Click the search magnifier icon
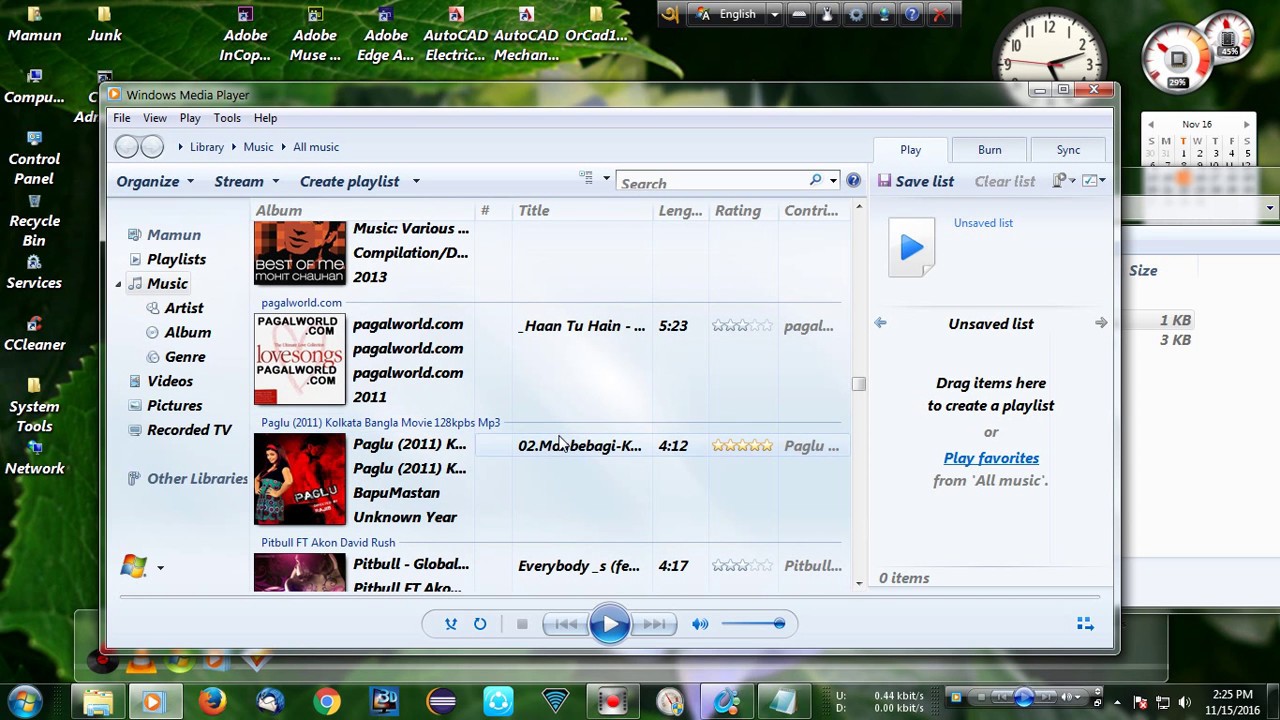Image resolution: width=1280 pixels, height=720 pixels. [816, 180]
